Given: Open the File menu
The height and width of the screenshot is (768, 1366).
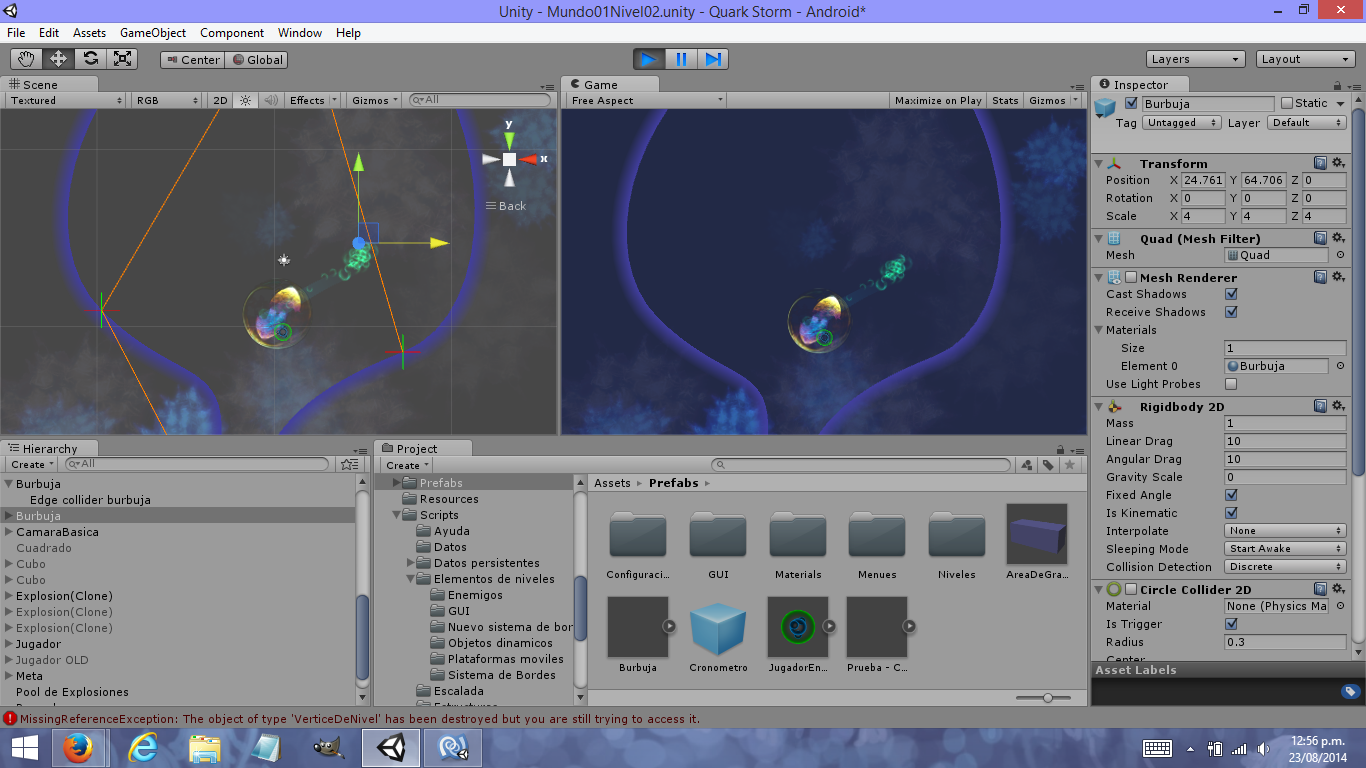Looking at the screenshot, I should pos(16,33).
